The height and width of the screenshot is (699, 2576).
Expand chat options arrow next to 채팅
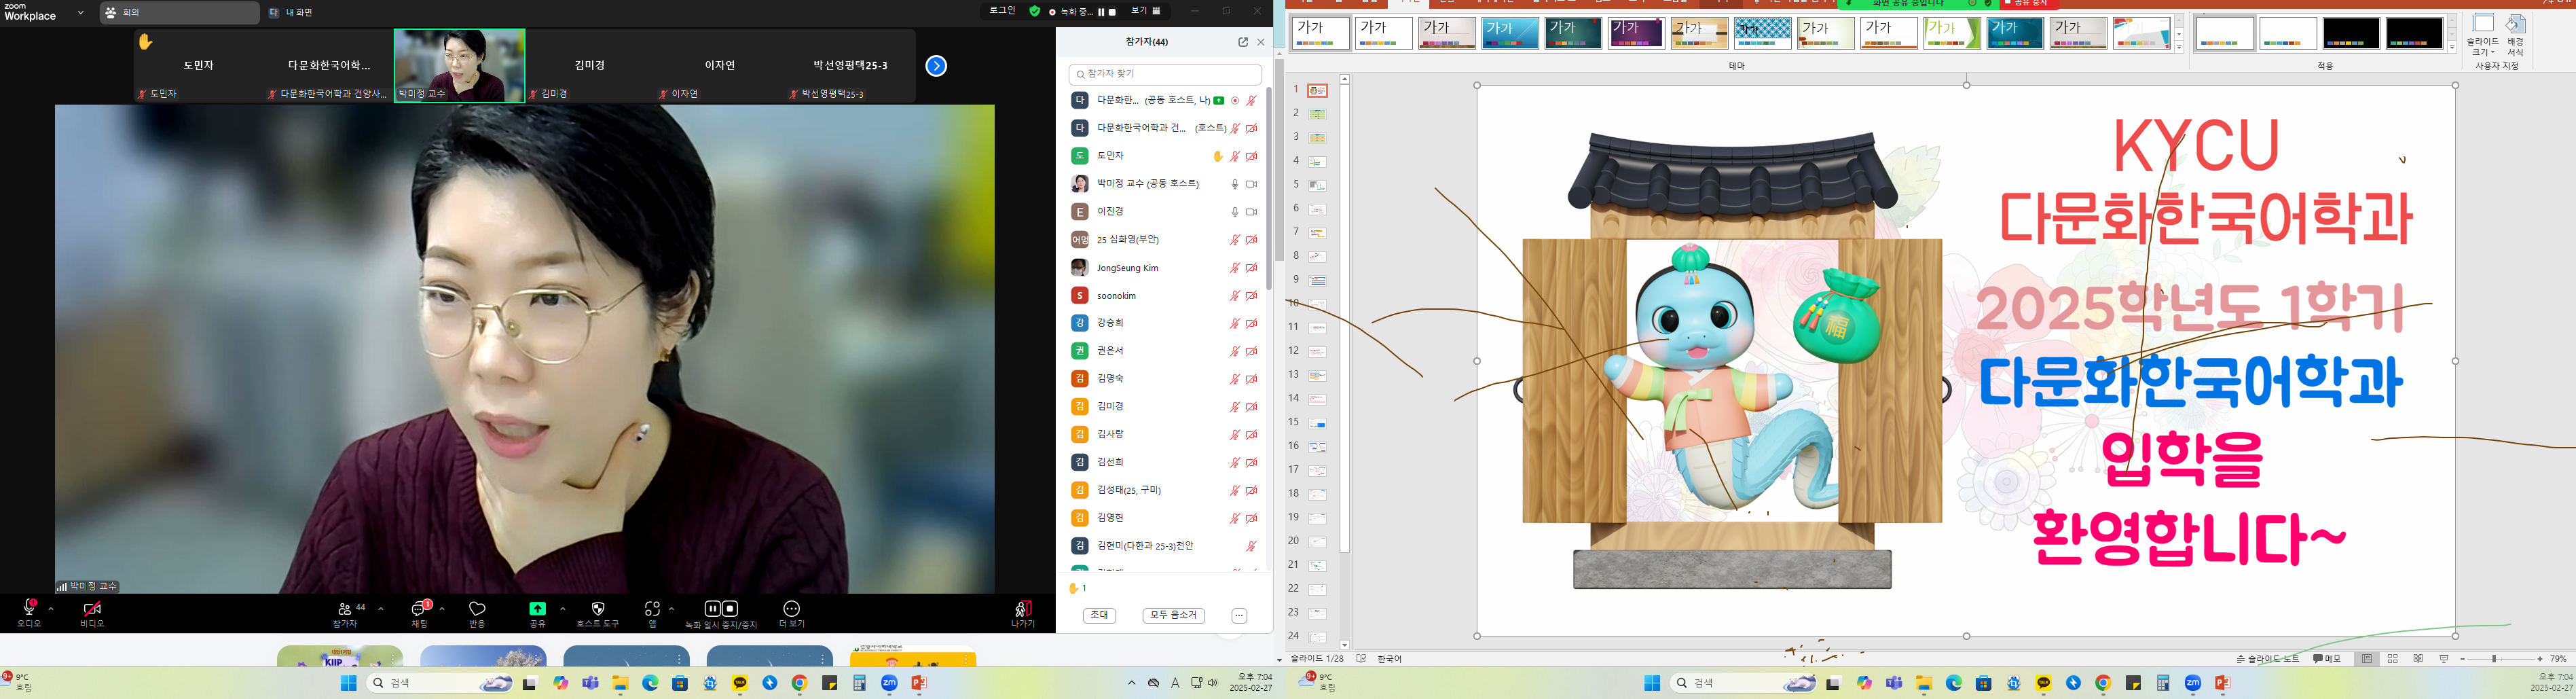click(x=442, y=608)
